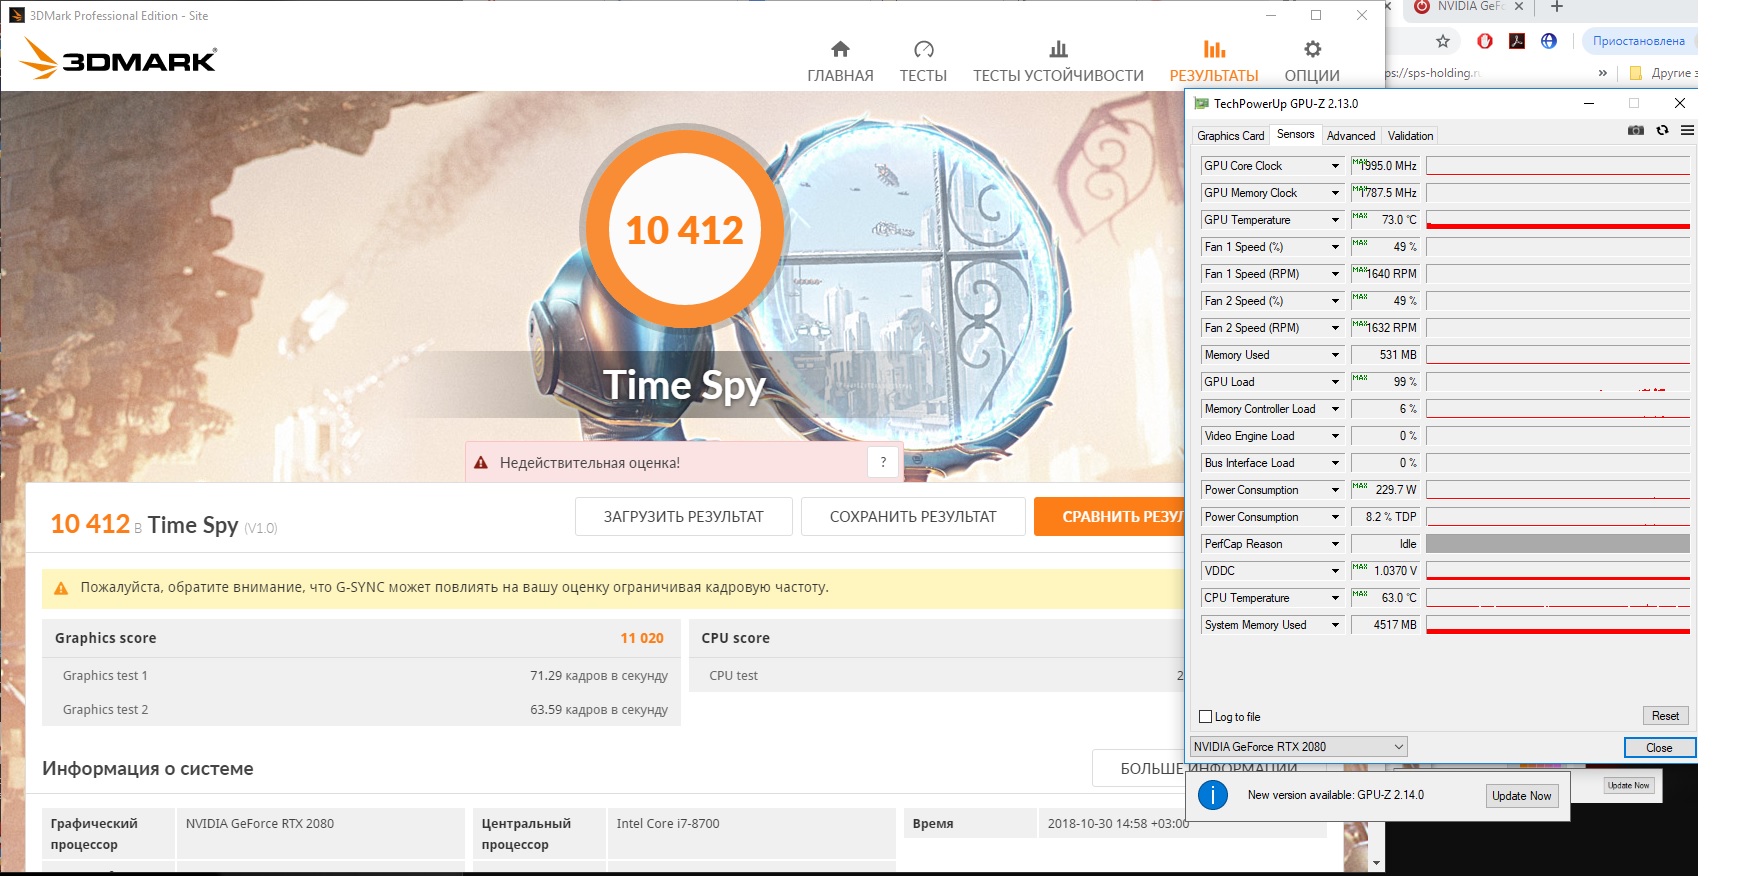This screenshot has height=876, width=1744.
Task: Click the blue globe extension icon
Action: click(1549, 41)
